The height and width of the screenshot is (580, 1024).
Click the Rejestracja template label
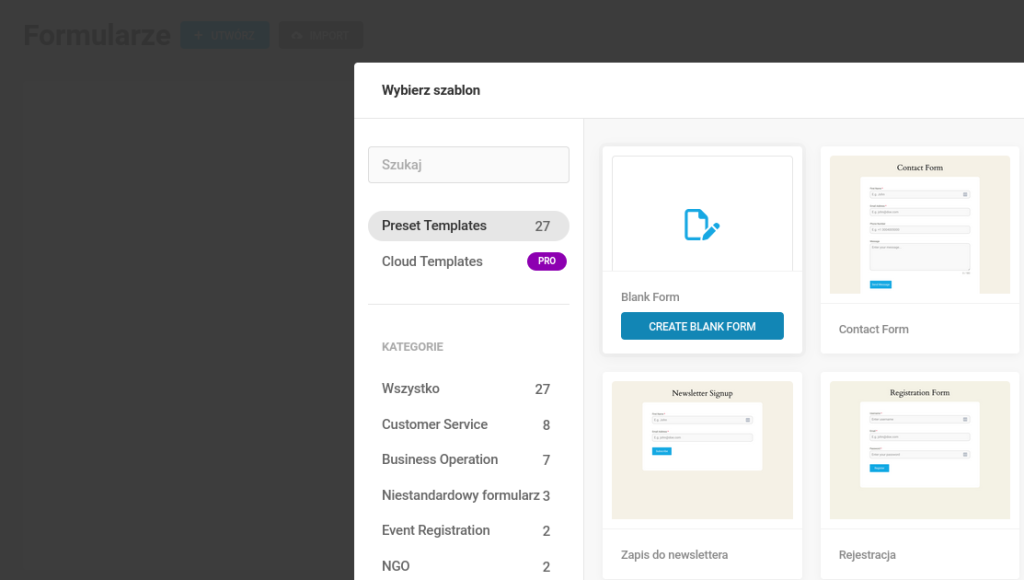coord(867,555)
